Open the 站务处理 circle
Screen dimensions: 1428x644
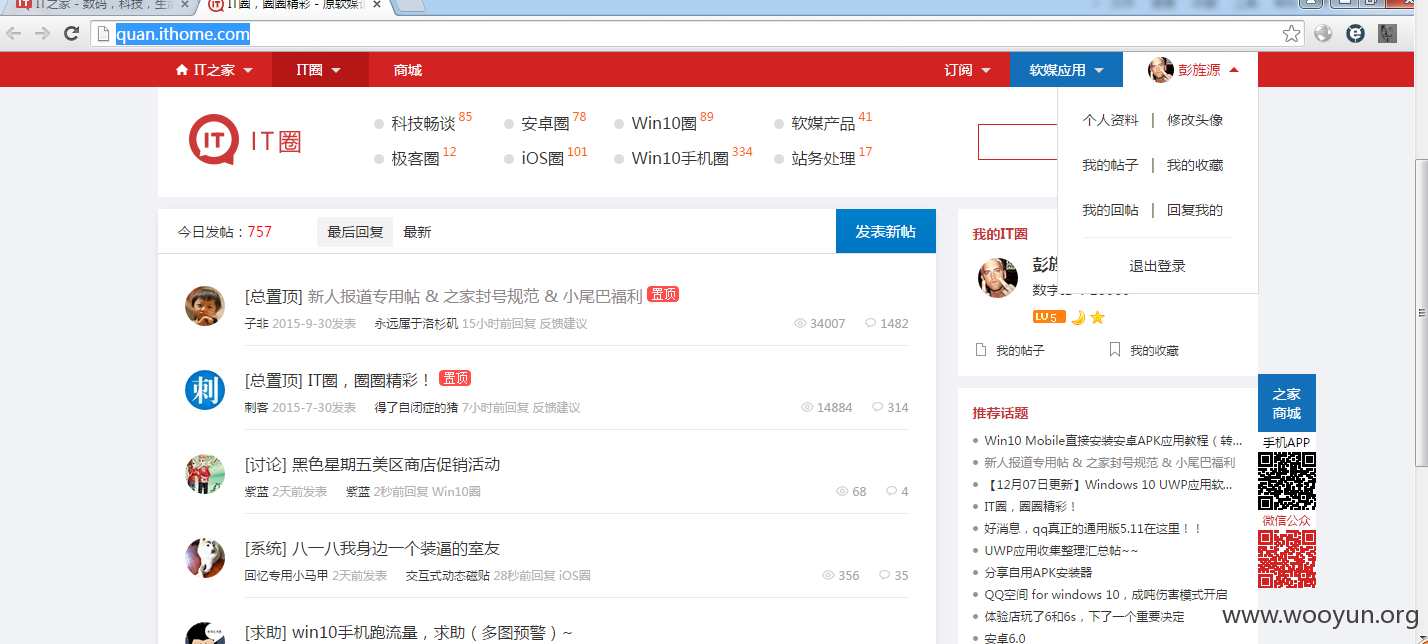823,158
